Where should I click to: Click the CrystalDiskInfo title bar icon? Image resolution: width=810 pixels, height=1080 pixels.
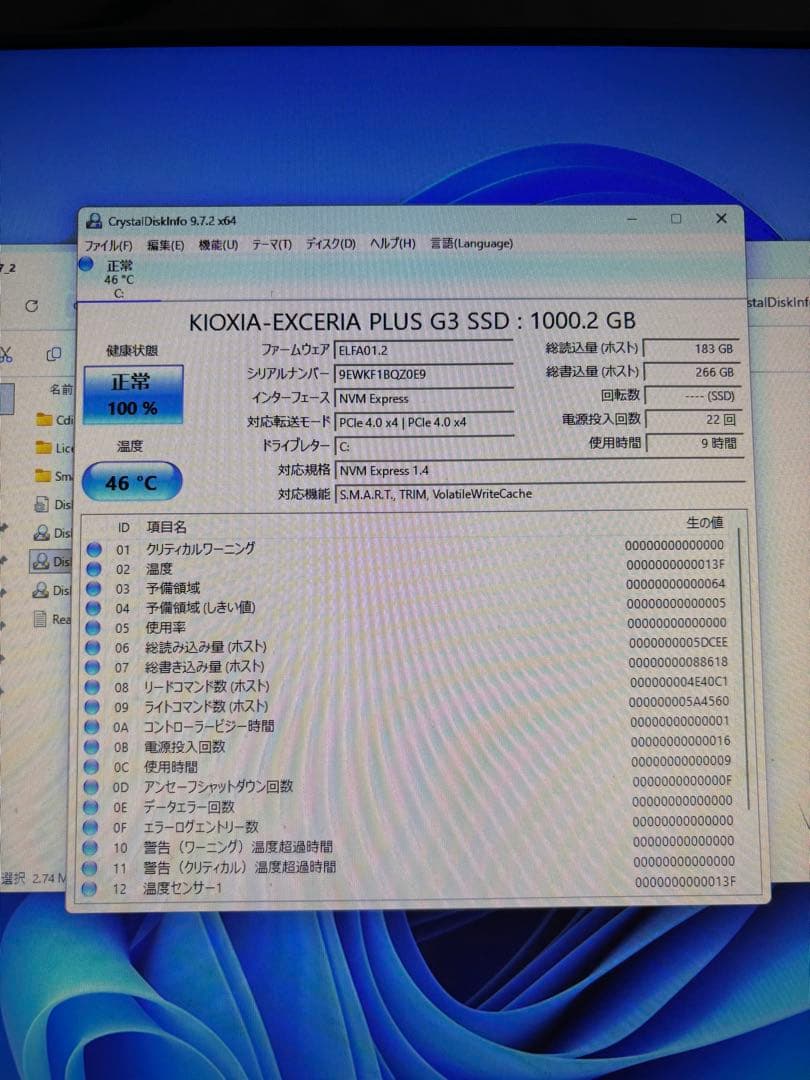pyautogui.click(x=94, y=218)
